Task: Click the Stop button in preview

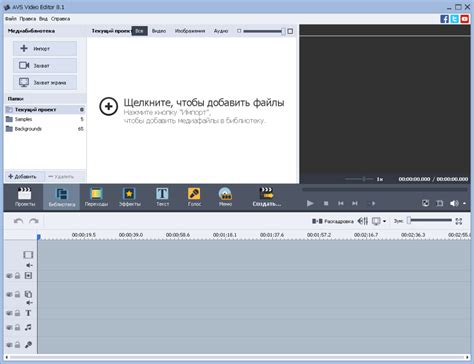Action: tap(326, 203)
